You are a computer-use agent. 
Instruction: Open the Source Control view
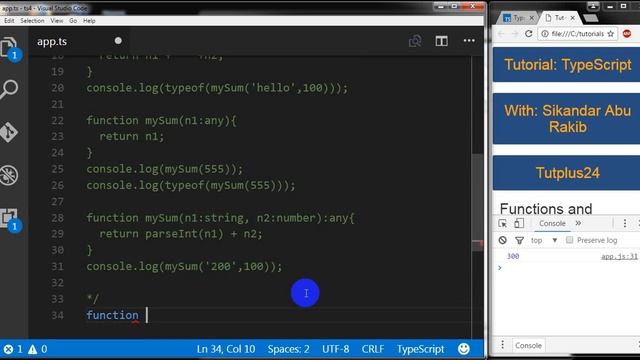9,132
